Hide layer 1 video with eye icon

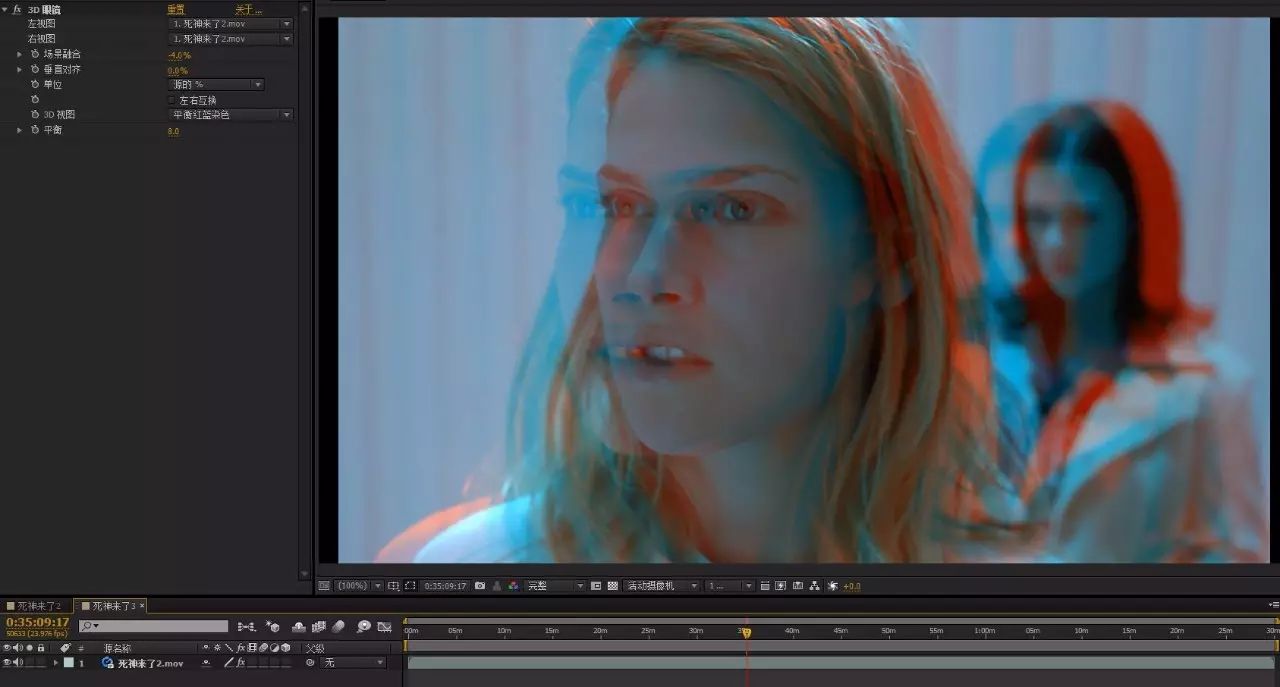[7, 663]
